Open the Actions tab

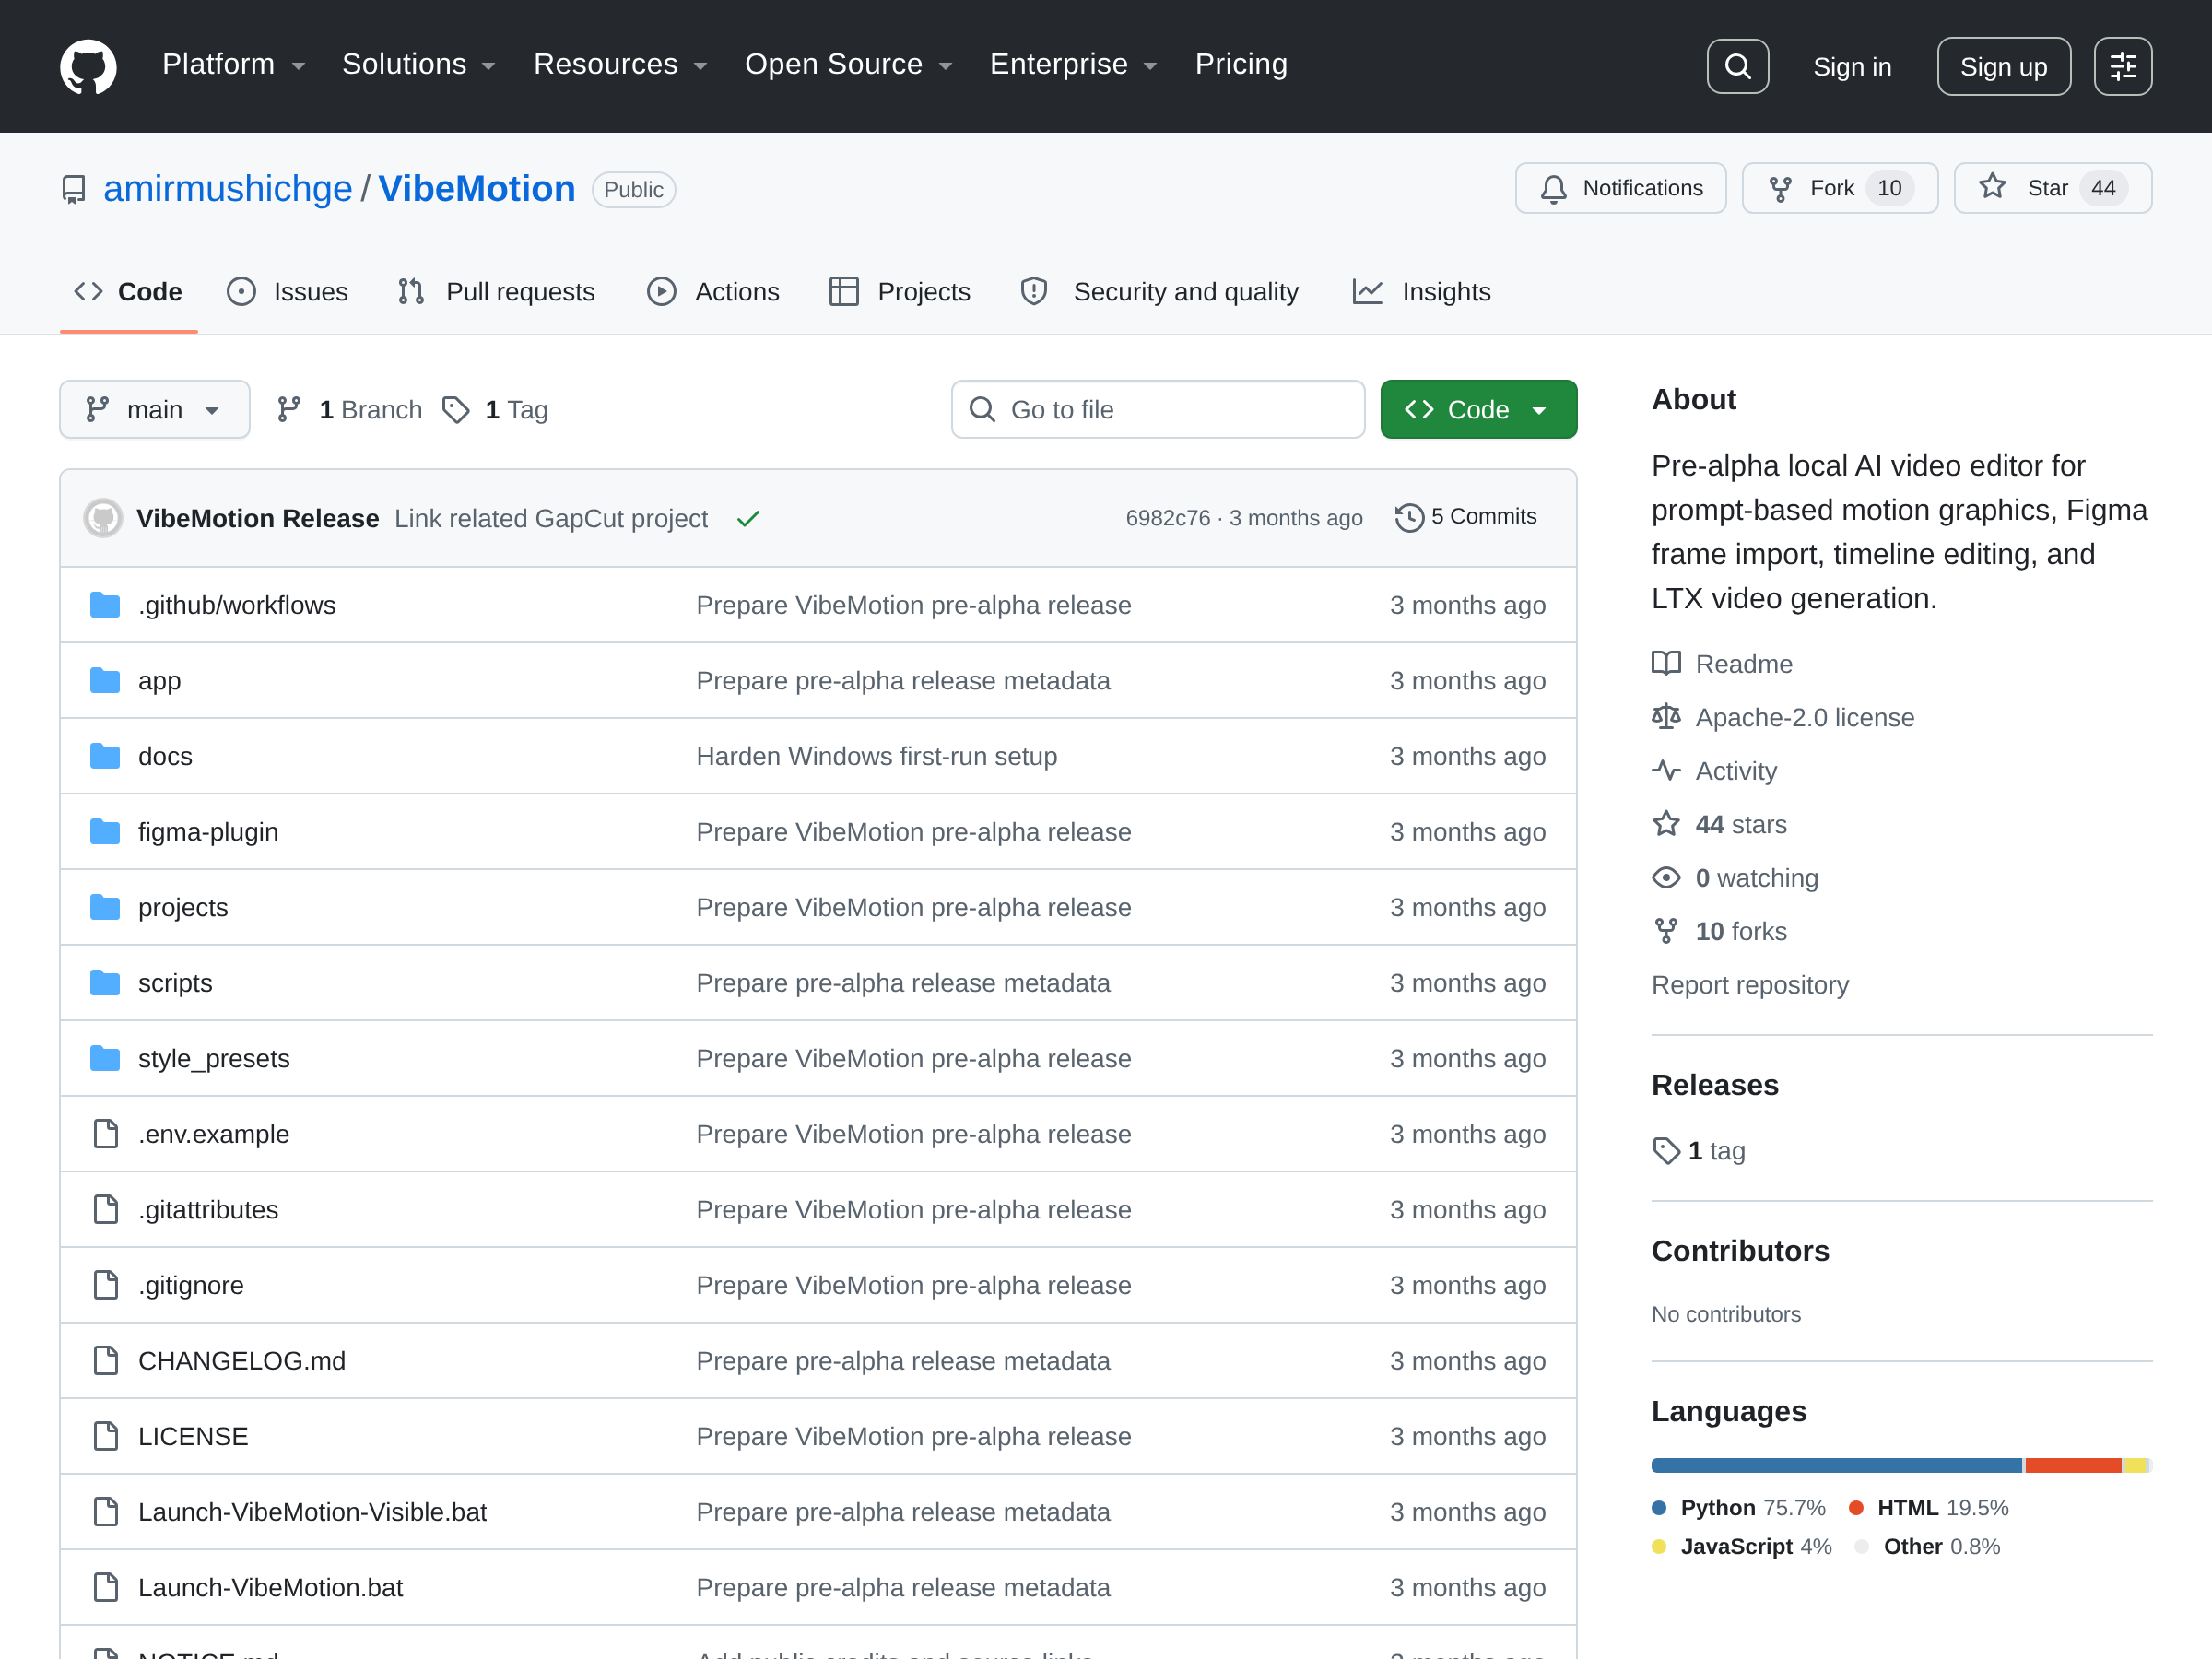click(713, 292)
